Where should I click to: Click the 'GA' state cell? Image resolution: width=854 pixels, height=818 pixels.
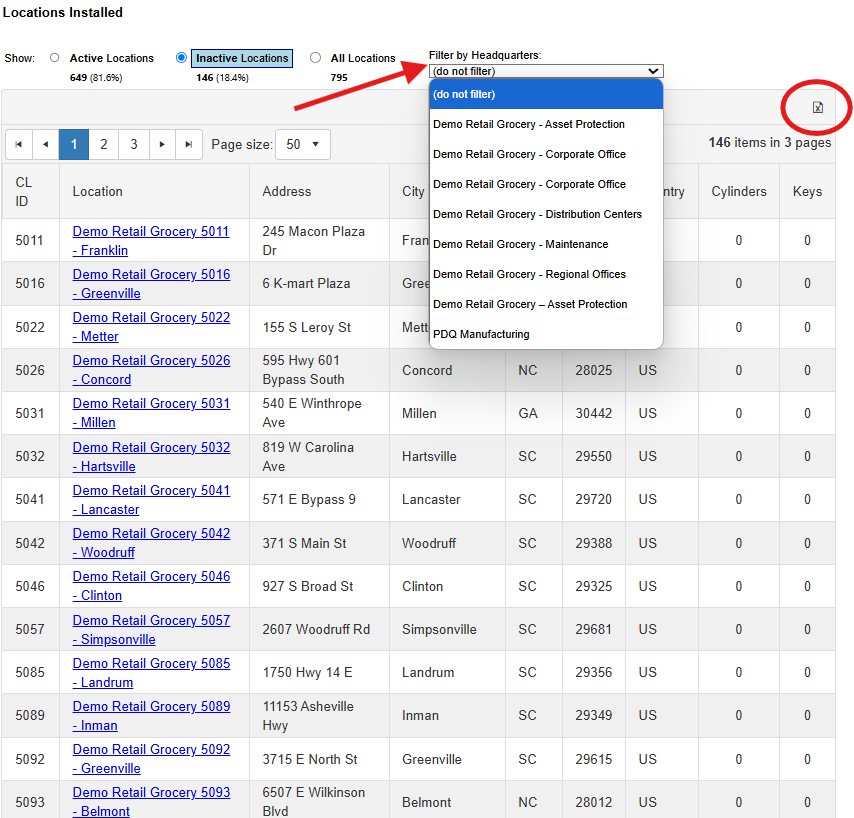pyautogui.click(x=534, y=413)
